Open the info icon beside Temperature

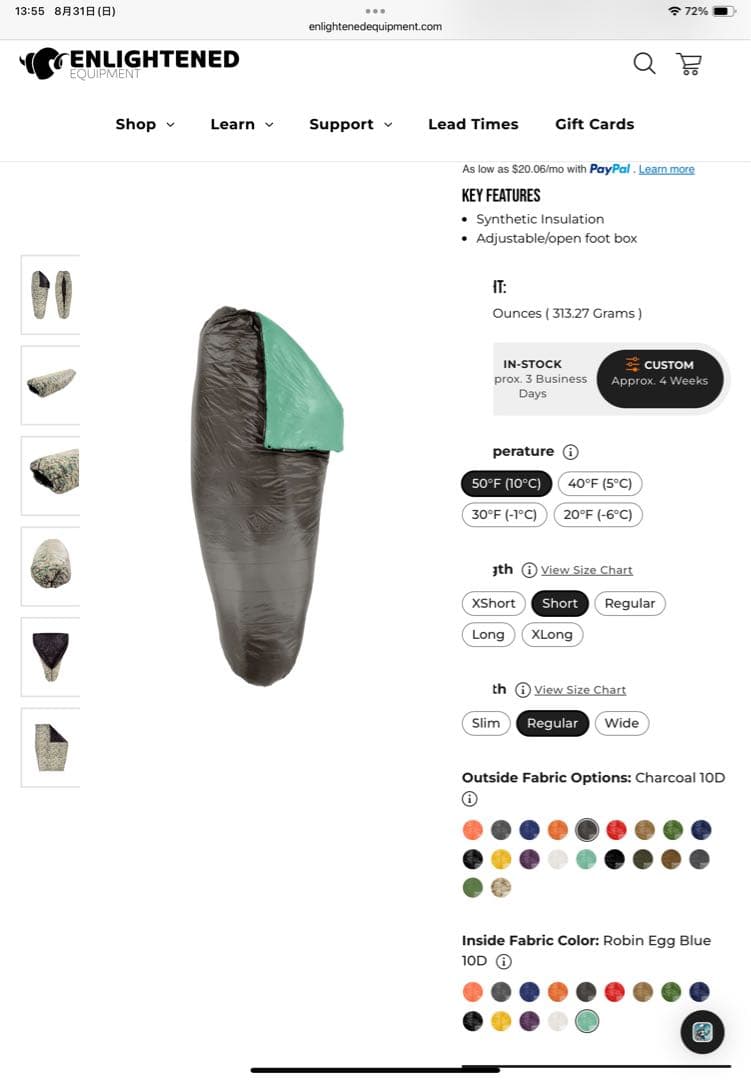point(570,451)
